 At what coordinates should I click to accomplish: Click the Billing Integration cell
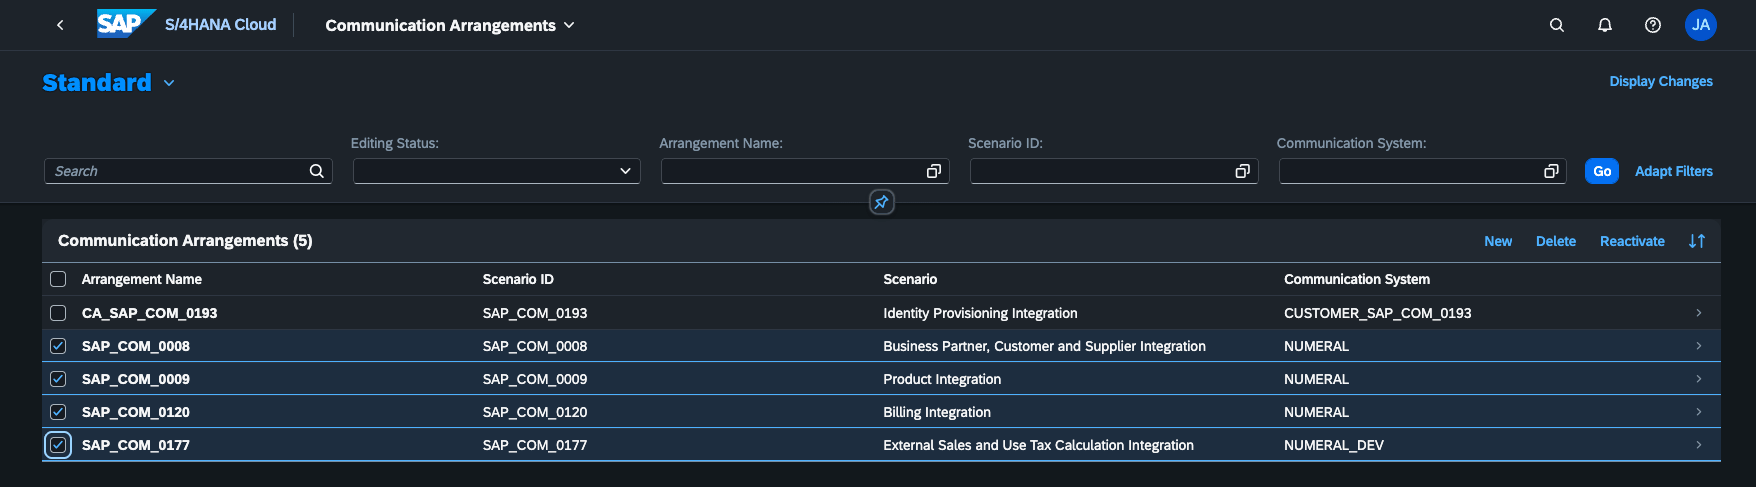pos(937,412)
